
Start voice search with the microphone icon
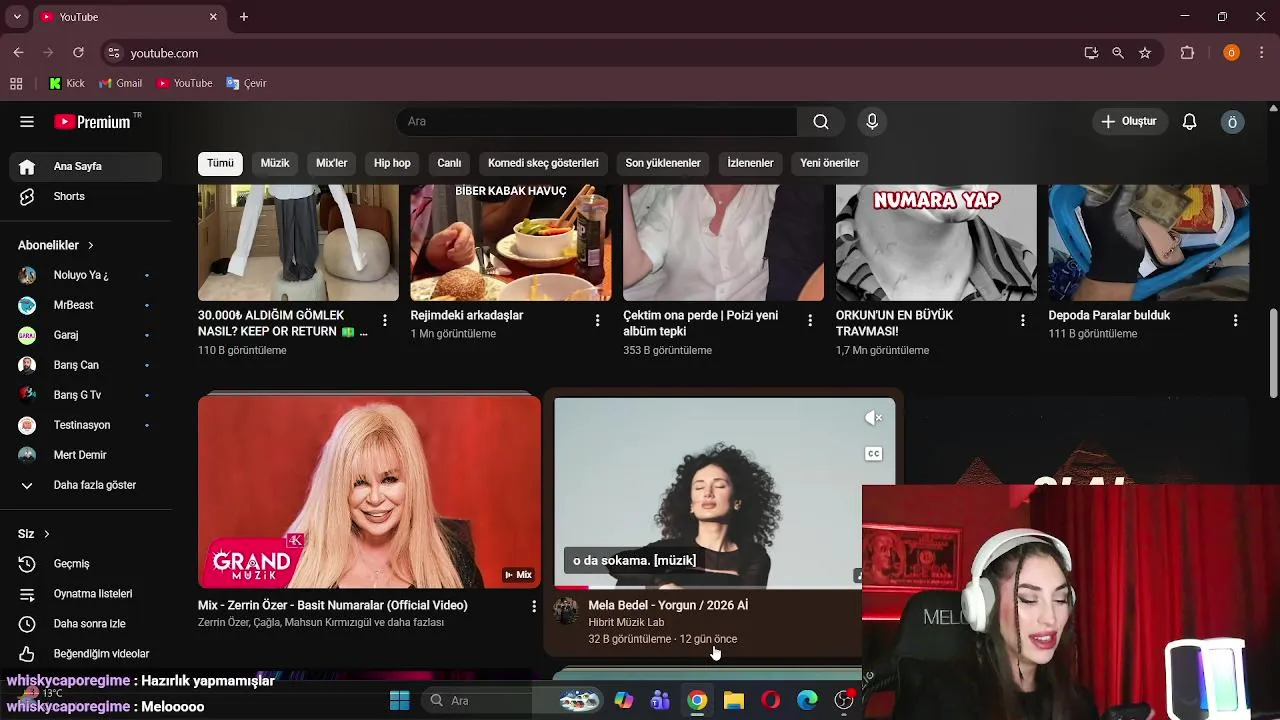[x=872, y=122]
